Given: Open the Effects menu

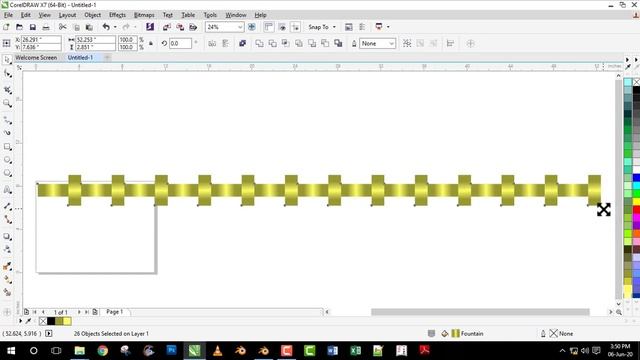Looking at the screenshot, I should pos(117,15).
